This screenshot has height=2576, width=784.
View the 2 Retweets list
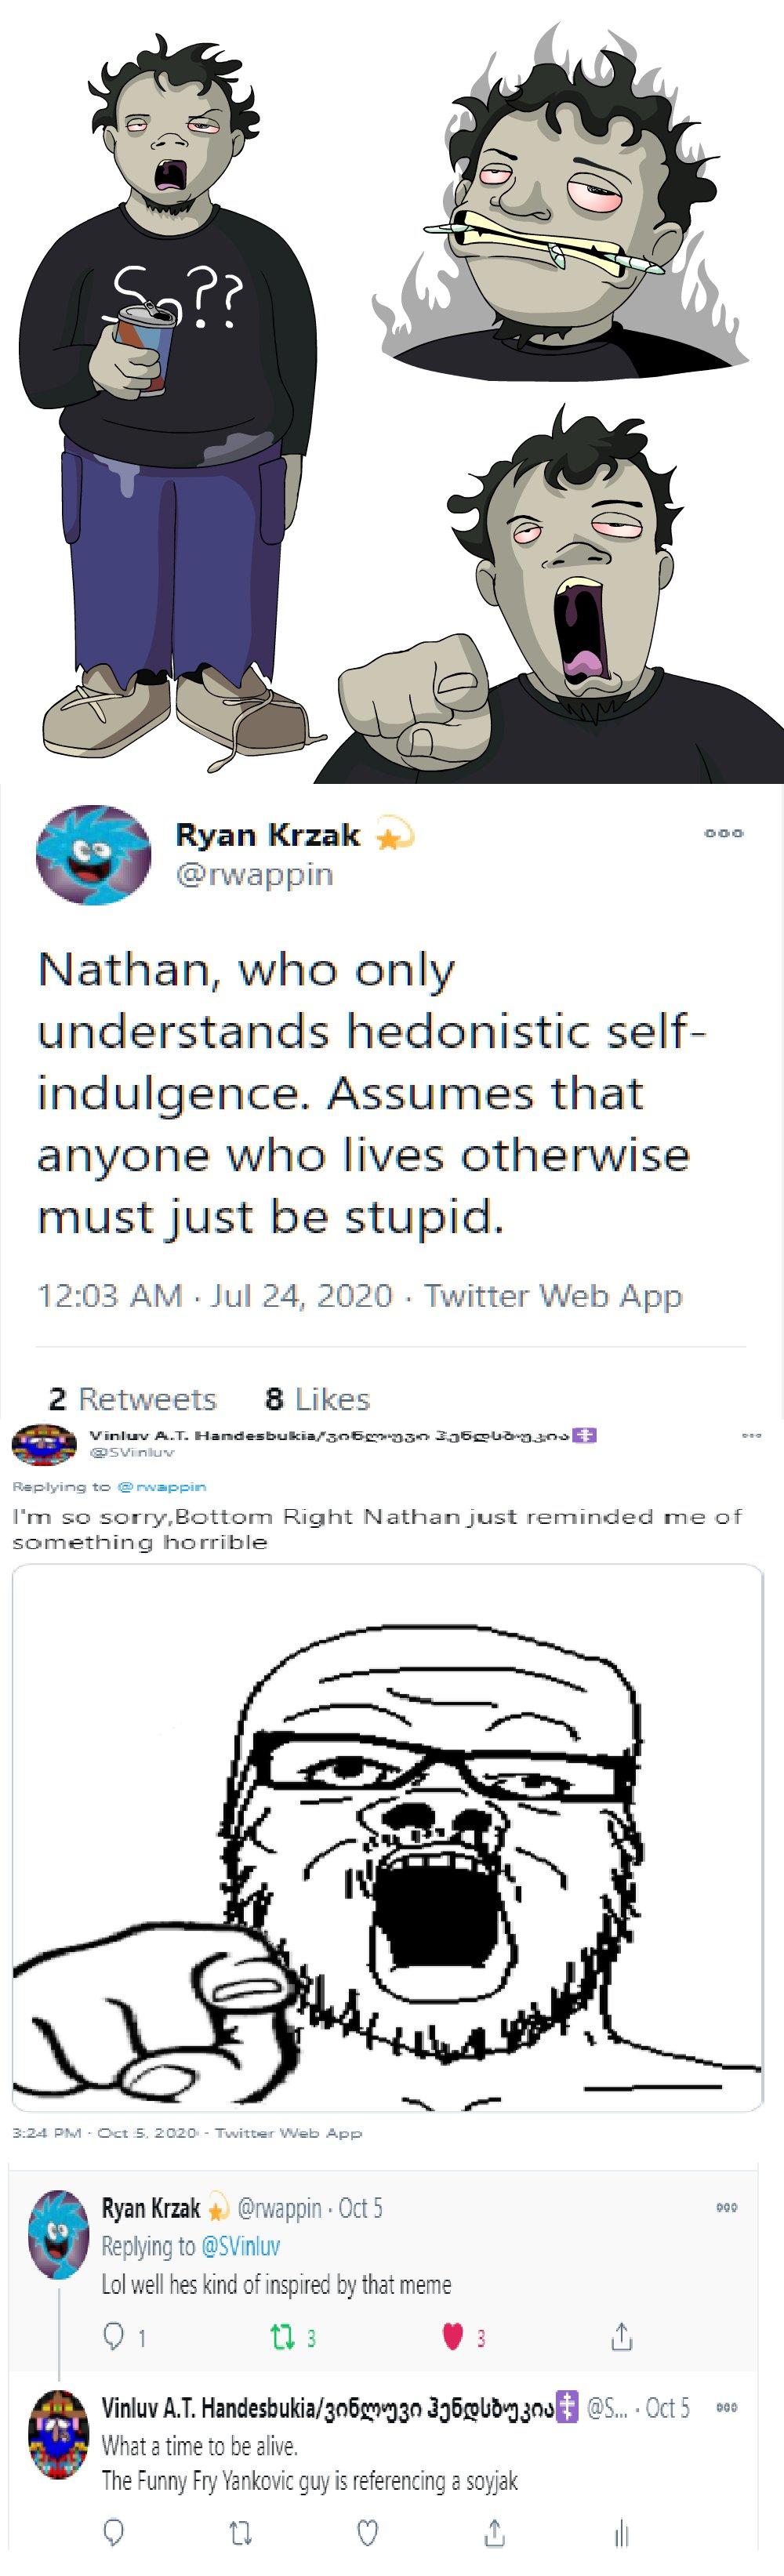[133, 1398]
